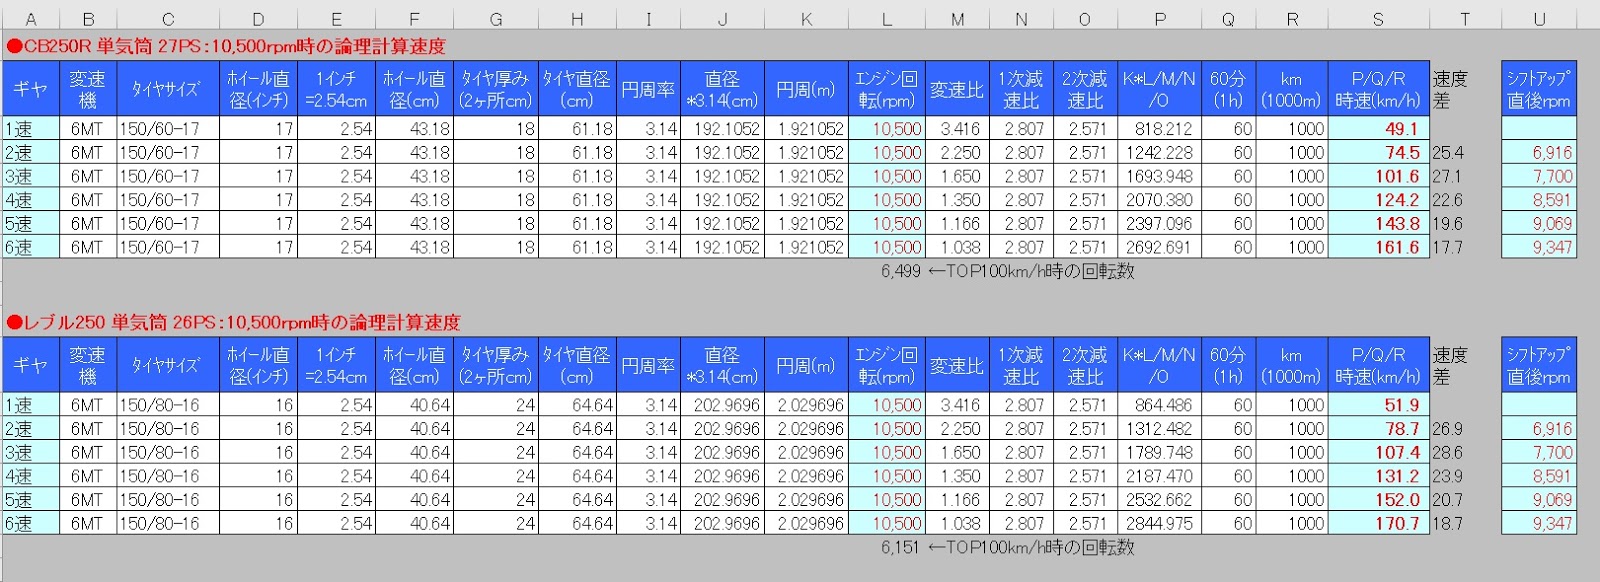Click tire size 150/60-17 in CB250R 1速 row
The width and height of the screenshot is (1600, 582).
[x=167, y=129]
